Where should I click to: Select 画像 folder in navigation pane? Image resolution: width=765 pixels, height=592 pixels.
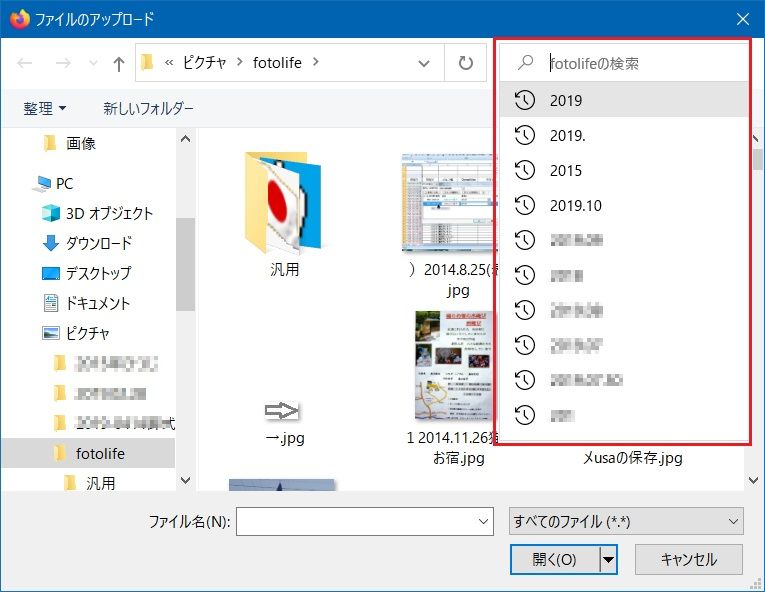coord(81,143)
